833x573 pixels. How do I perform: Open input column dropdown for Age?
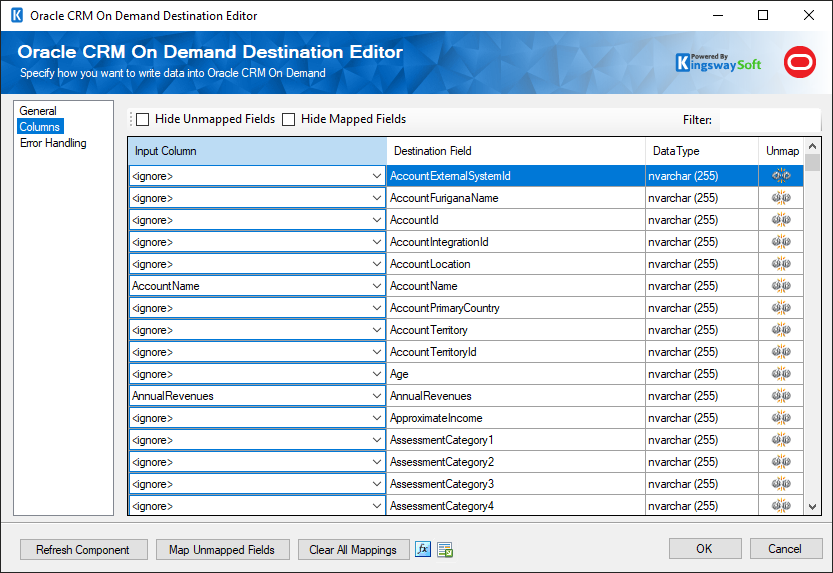pyautogui.click(x=377, y=374)
